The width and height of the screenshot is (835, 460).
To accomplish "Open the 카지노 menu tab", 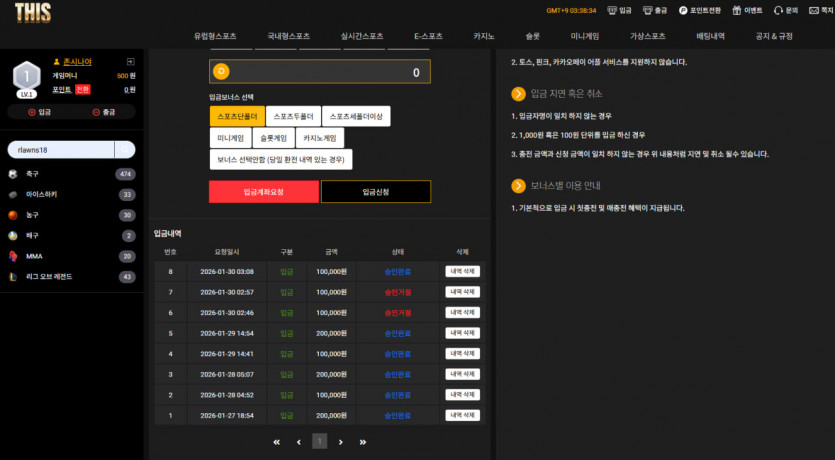I will [x=484, y=36].
